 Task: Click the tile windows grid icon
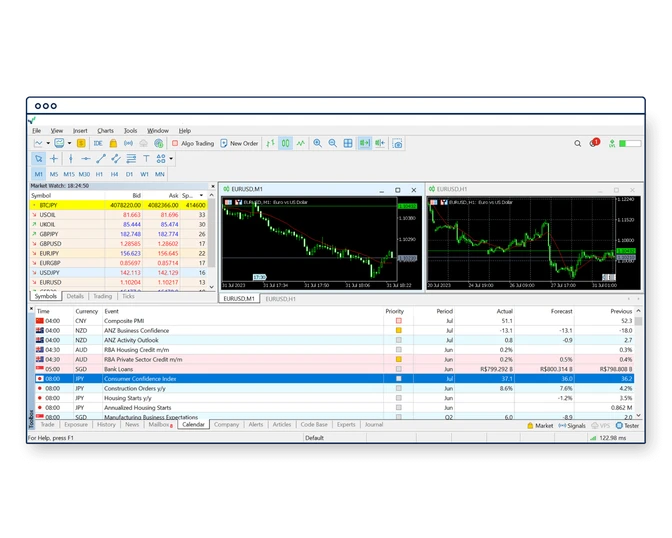point(348,144)
